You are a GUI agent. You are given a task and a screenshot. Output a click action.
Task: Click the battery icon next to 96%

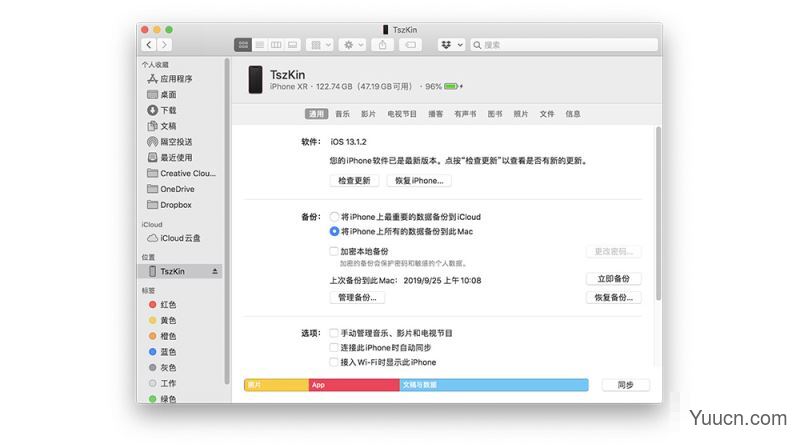pos(452,86)
